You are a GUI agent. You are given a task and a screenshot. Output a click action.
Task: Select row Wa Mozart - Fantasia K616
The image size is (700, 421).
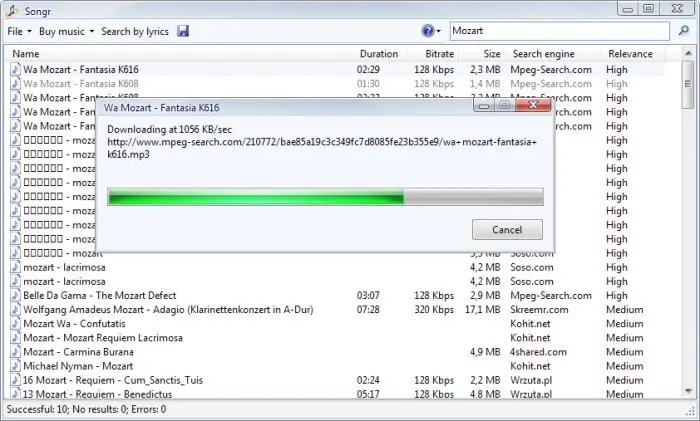(338, 70)
